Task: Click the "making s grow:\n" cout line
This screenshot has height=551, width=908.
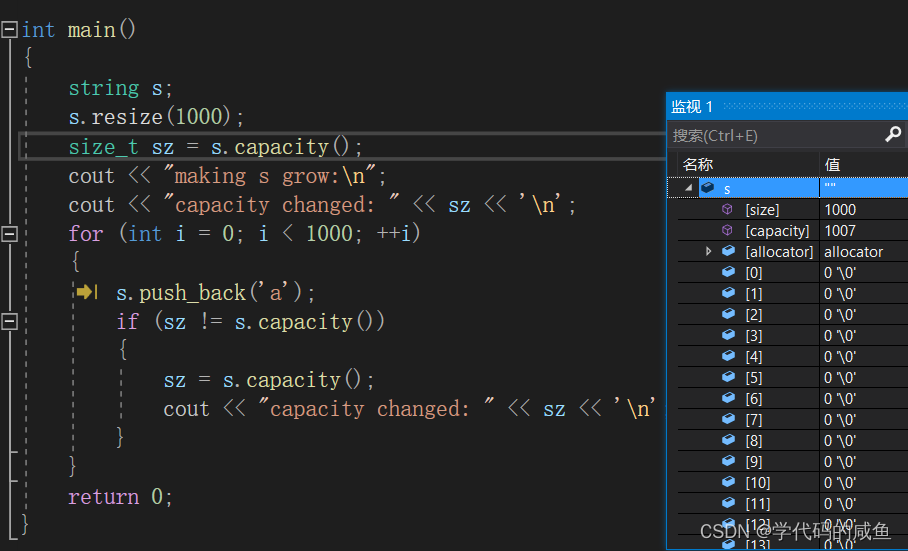Action: click(227, 175)
